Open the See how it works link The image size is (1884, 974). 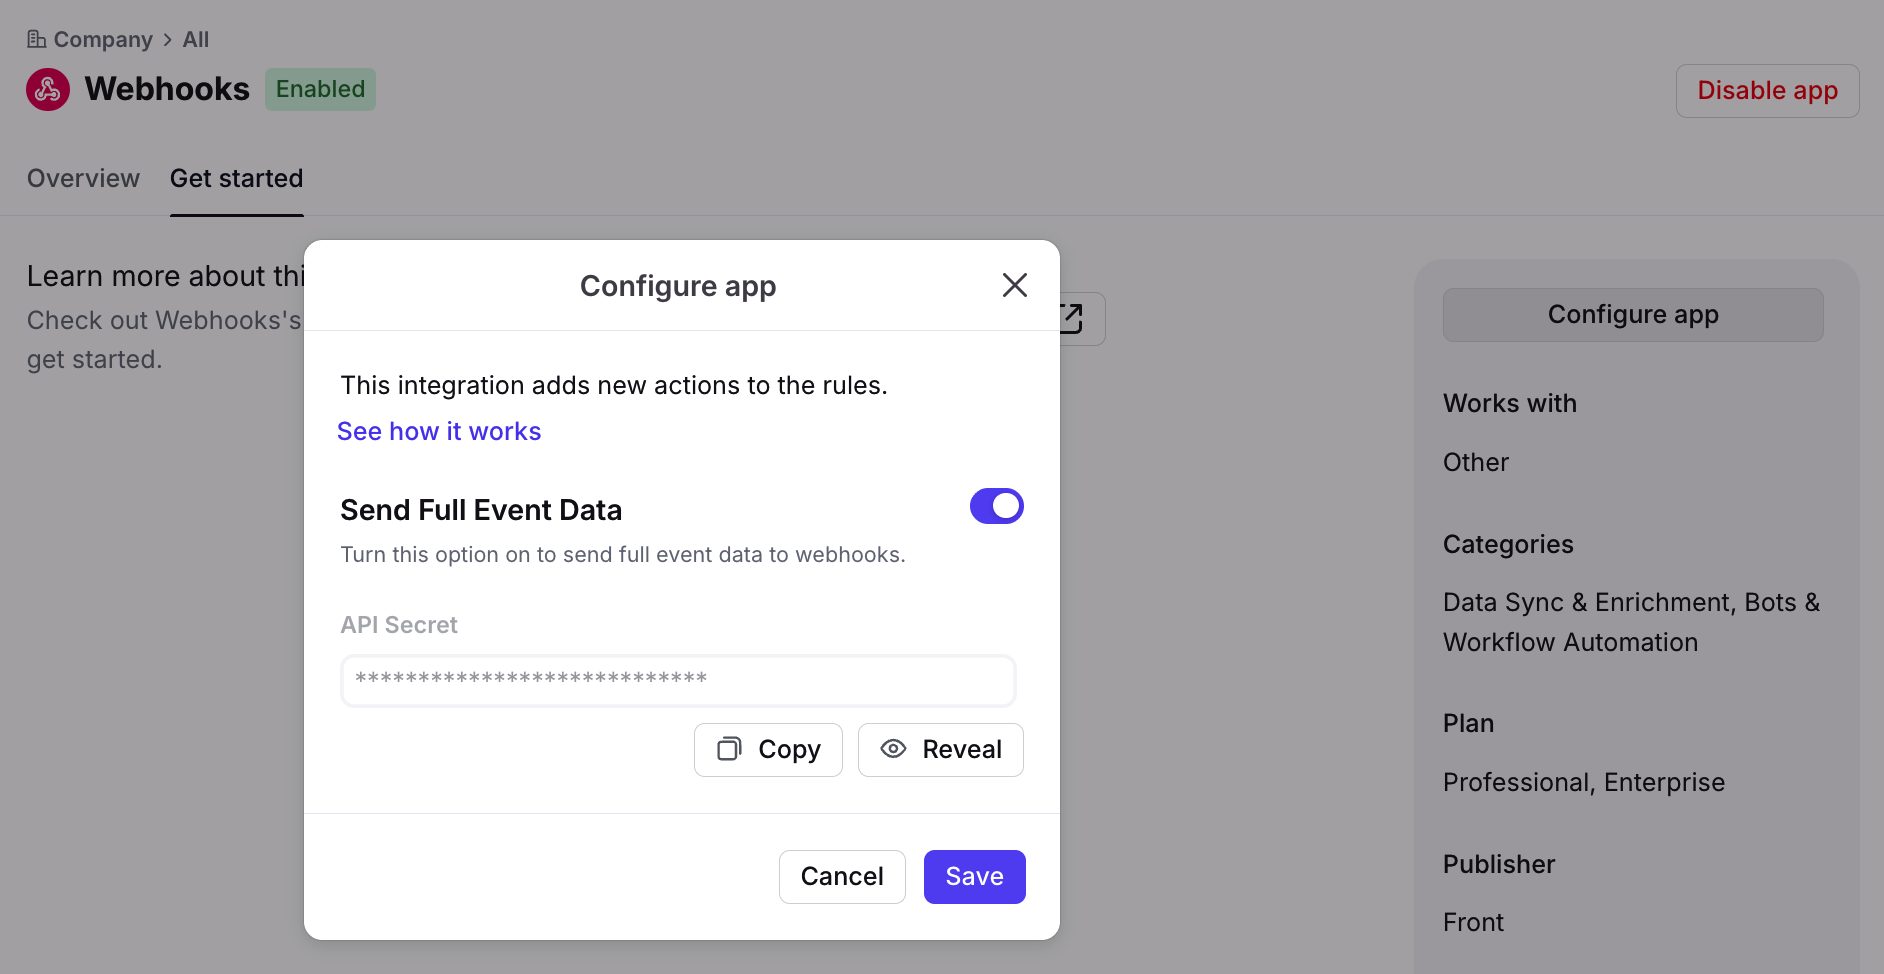click(x=439, y=431)
